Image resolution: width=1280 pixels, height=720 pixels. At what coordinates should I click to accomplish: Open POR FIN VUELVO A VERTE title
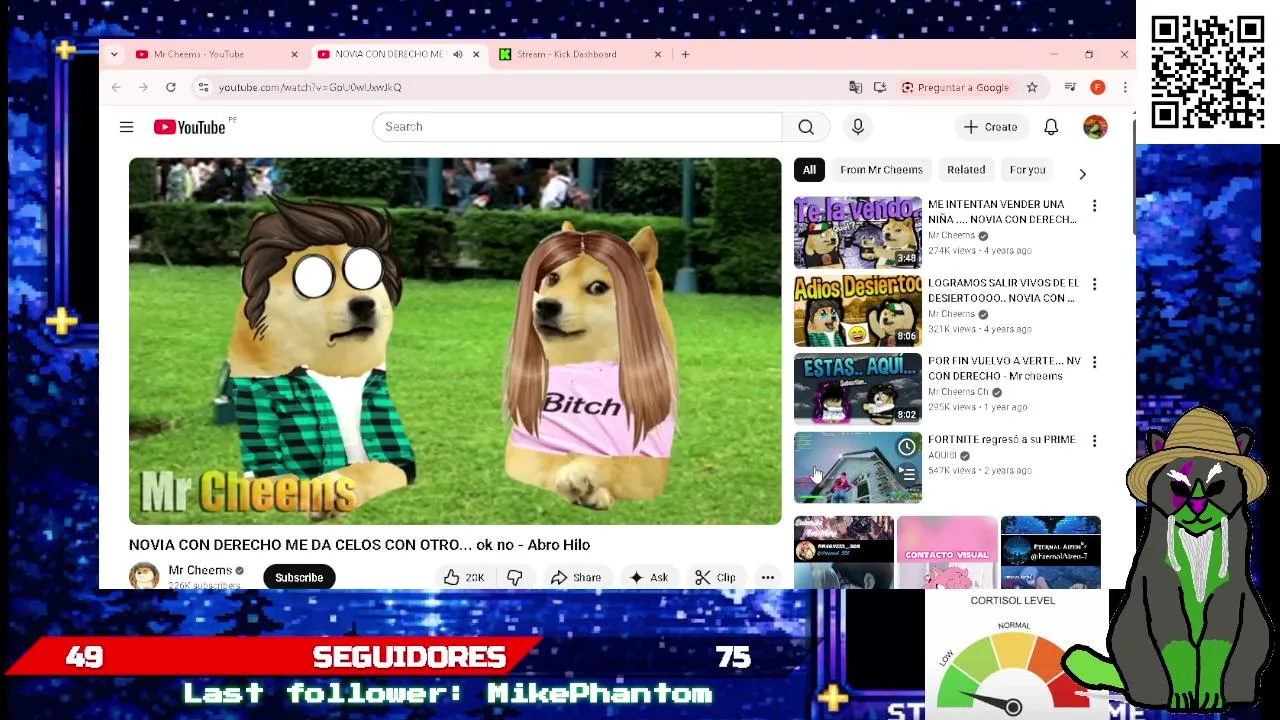[x=1004, y=368]
